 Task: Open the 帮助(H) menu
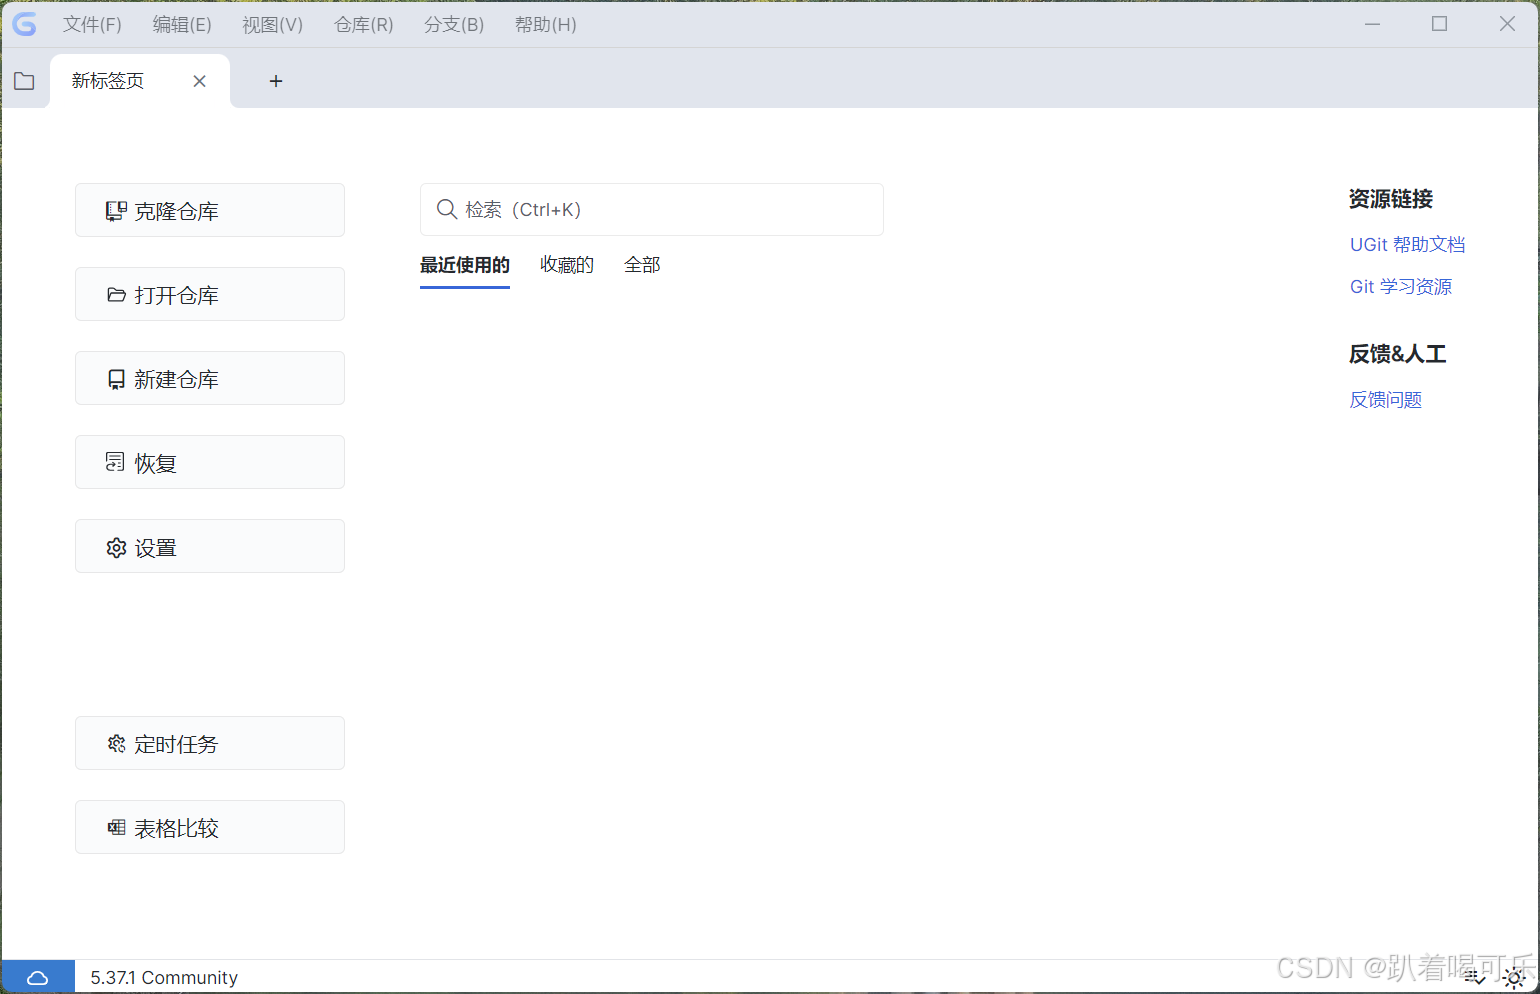pos(545,24)
